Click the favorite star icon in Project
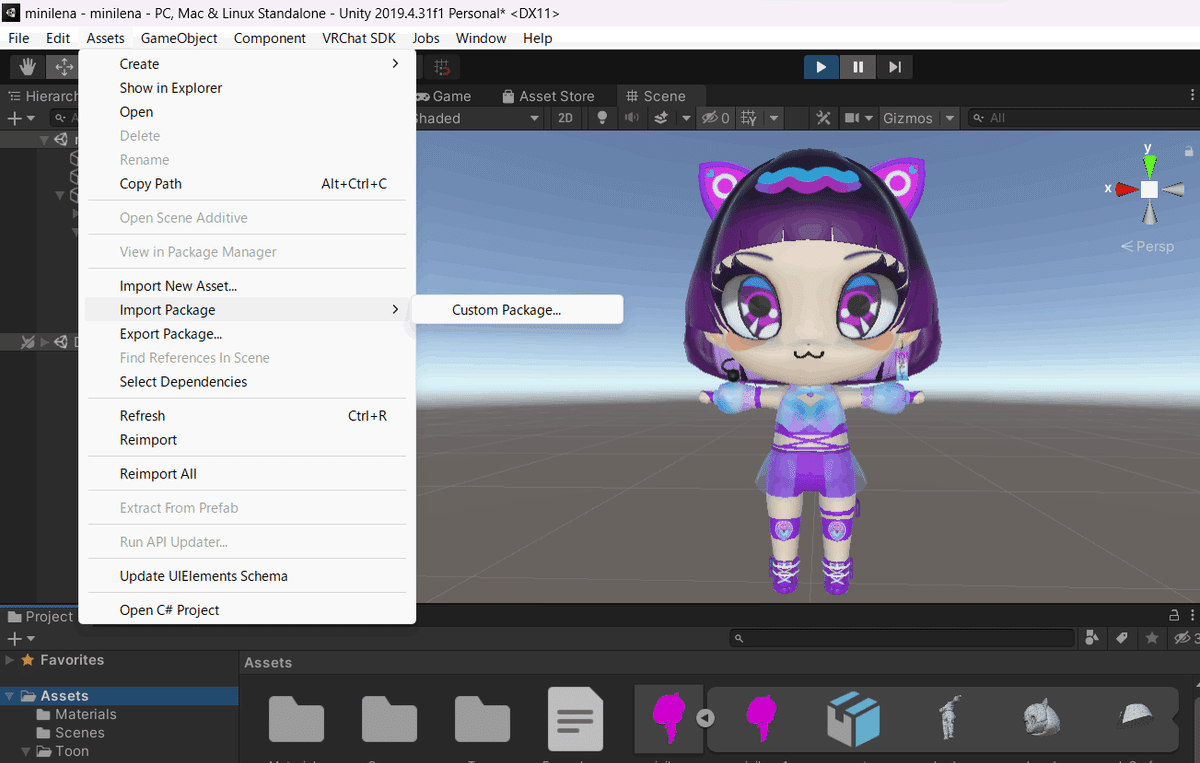 pos(1152,638)
